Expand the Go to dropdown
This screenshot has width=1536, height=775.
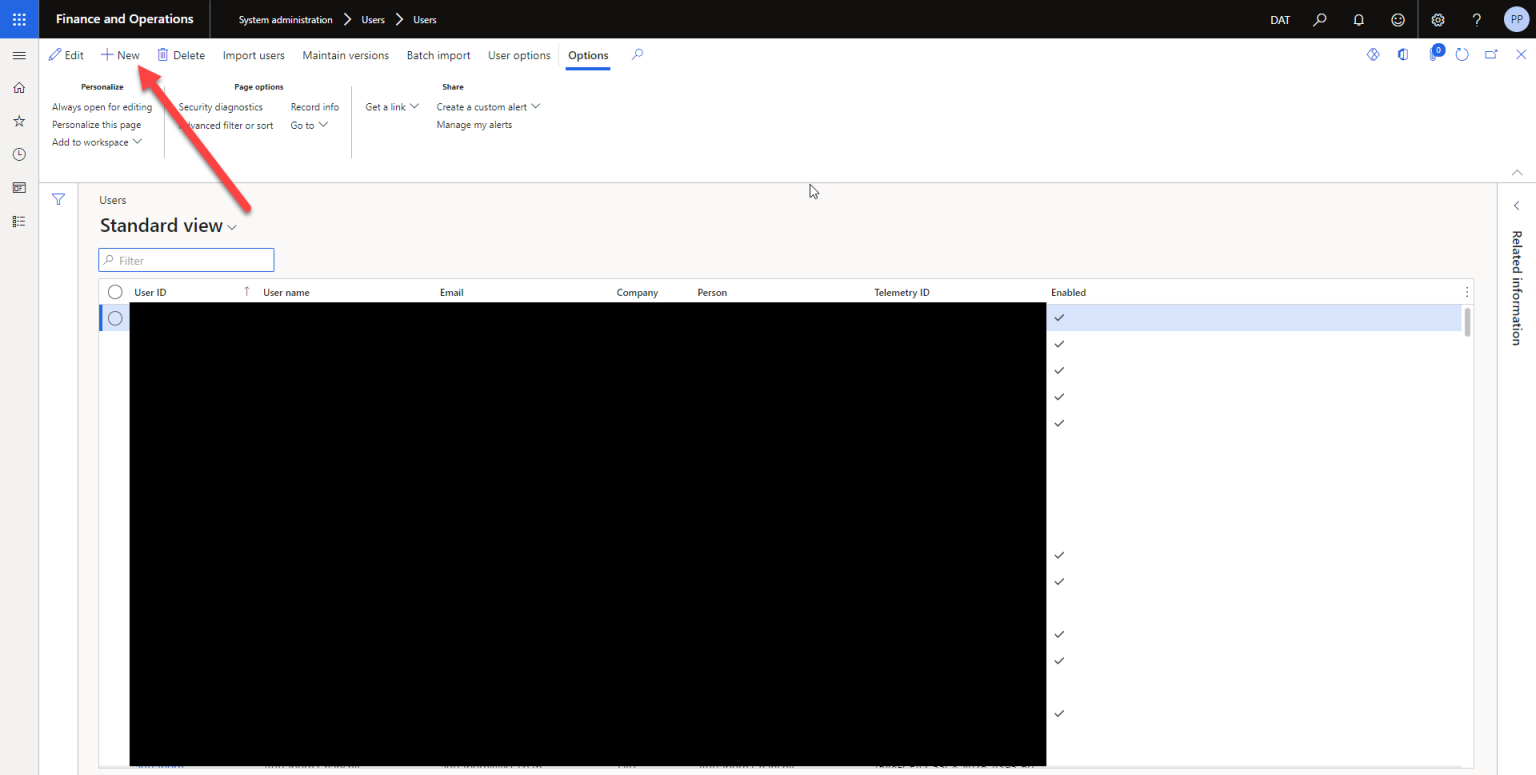pyautogui.click(x=309, y=125)
